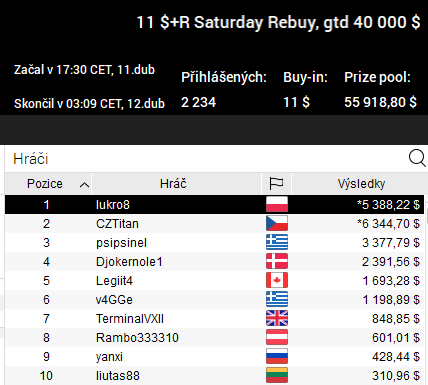
Task: Click UK flag next to TerminalVXII
Action: point(277,318)
